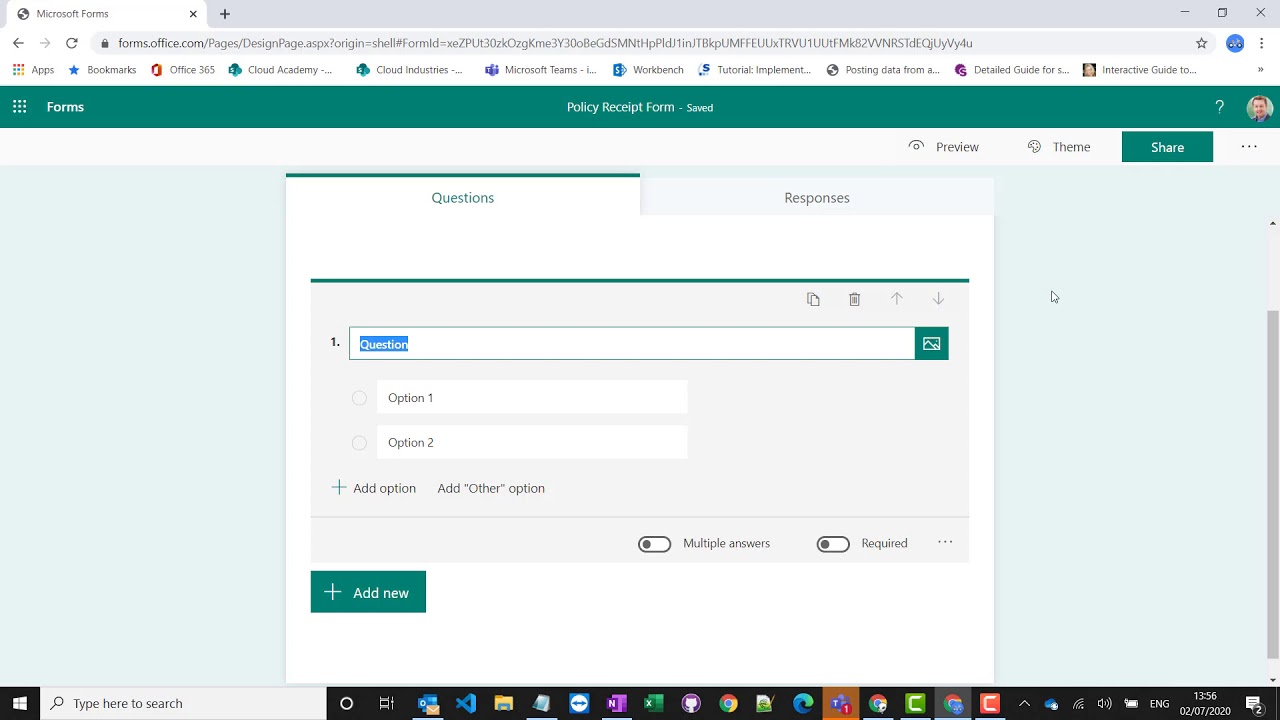Open Microsoft Teams from the taskbar
1280x720 pixels.
click(x=841, y=703)
